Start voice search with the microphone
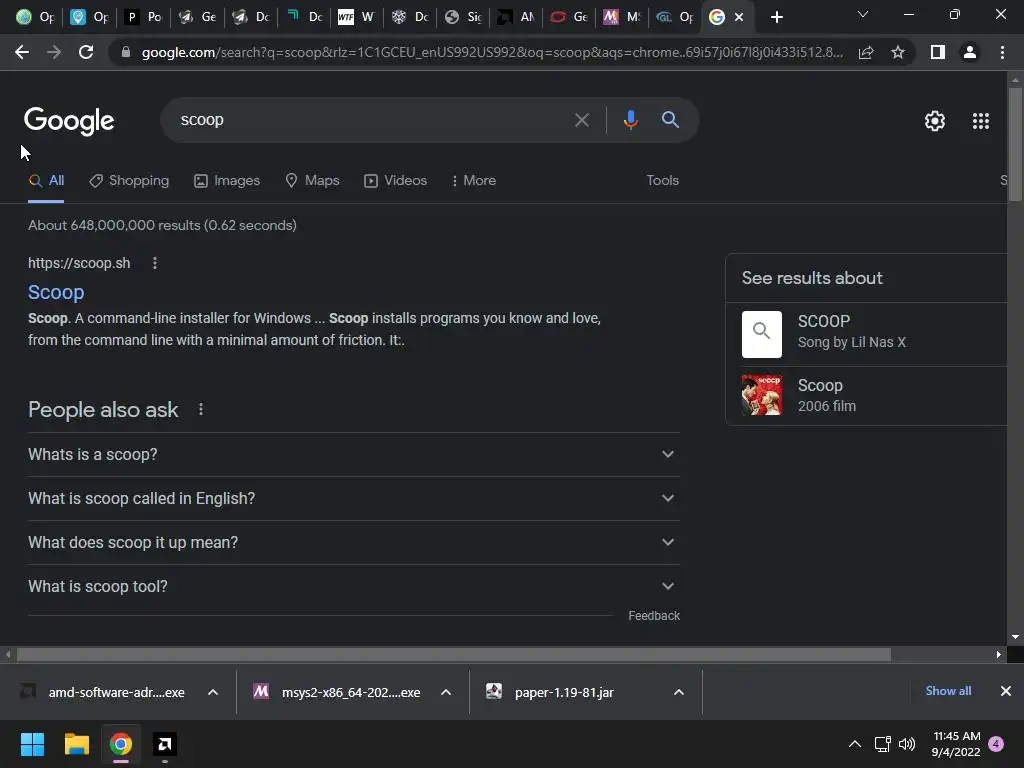Viewport: 1024px width, 768px height. point(630,120)
